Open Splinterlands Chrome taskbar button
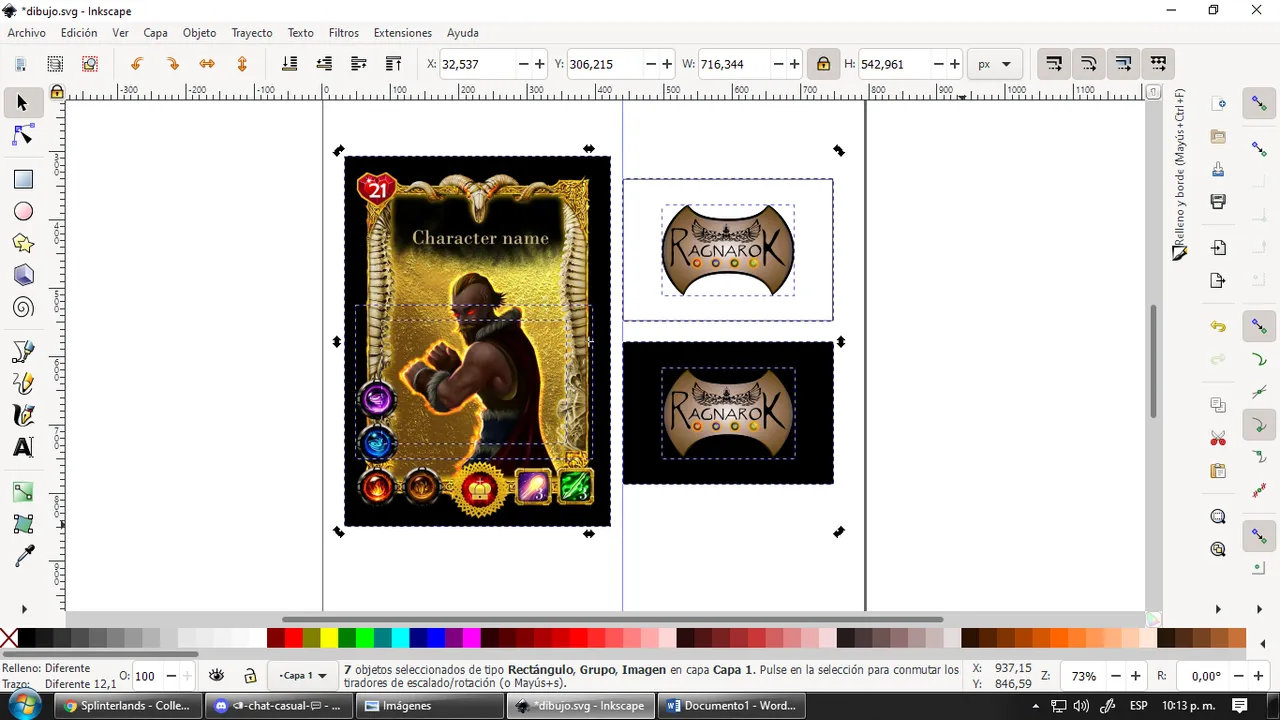 pos(127,706)
